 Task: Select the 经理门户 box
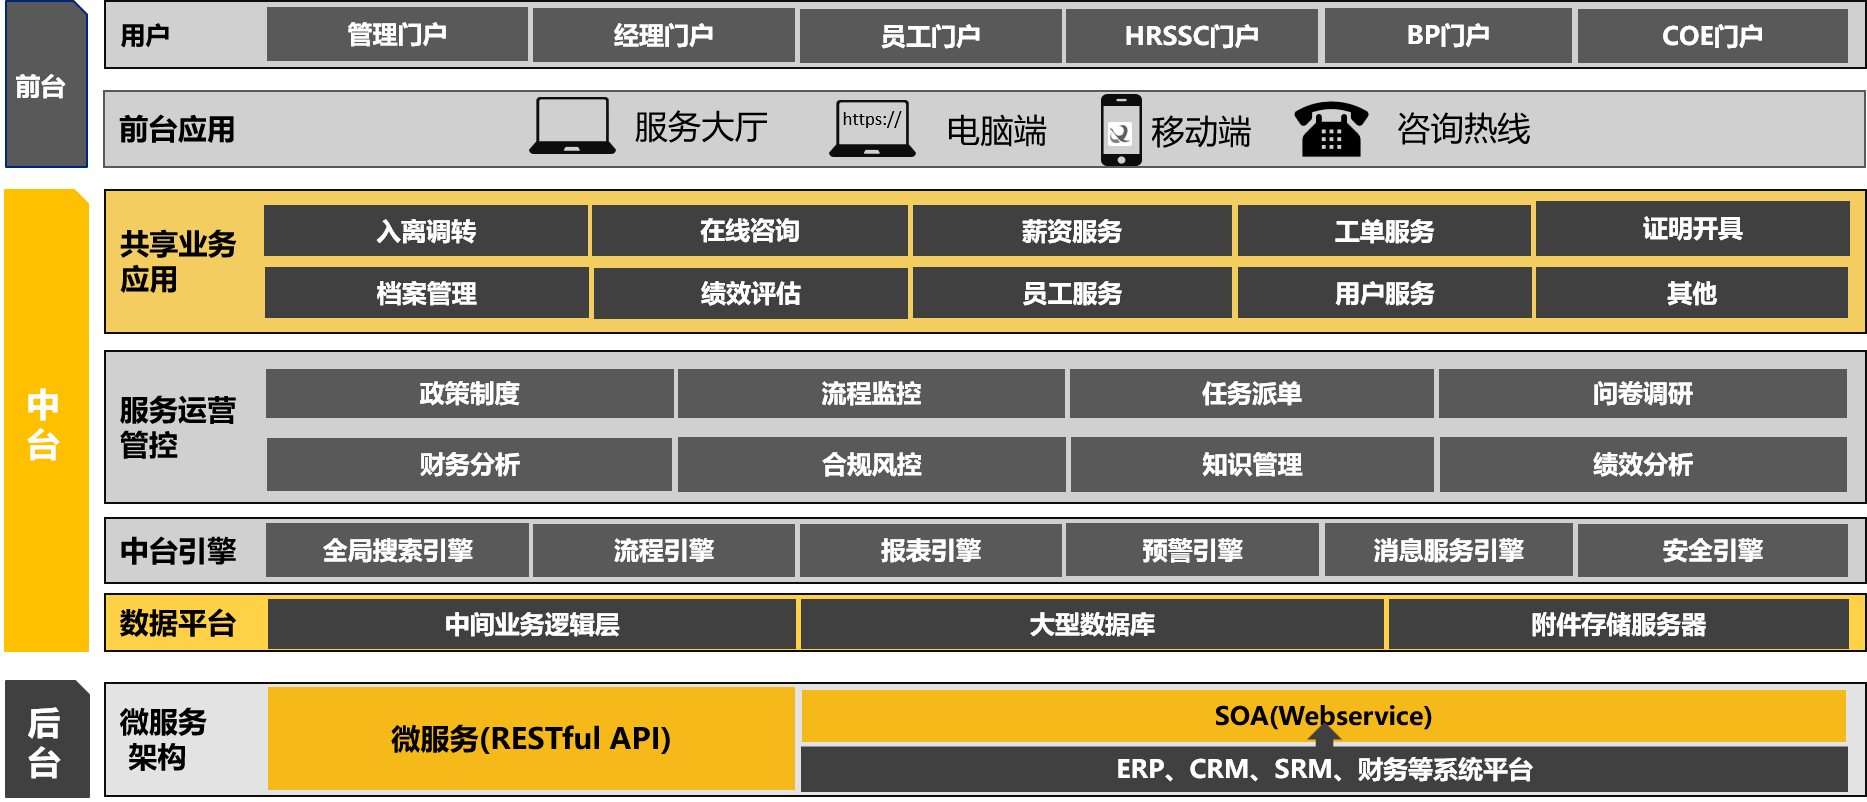coord(664,35)
